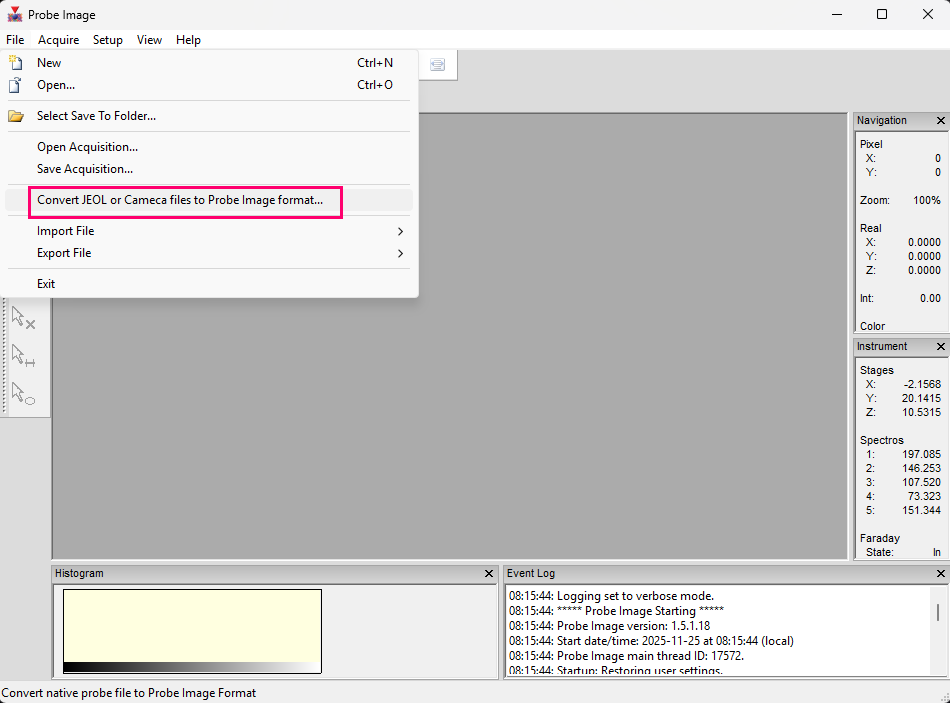The image size is (950, 703).
Task: Click the list-style toolbar icon beside the menu
Action: pos(437,65)
